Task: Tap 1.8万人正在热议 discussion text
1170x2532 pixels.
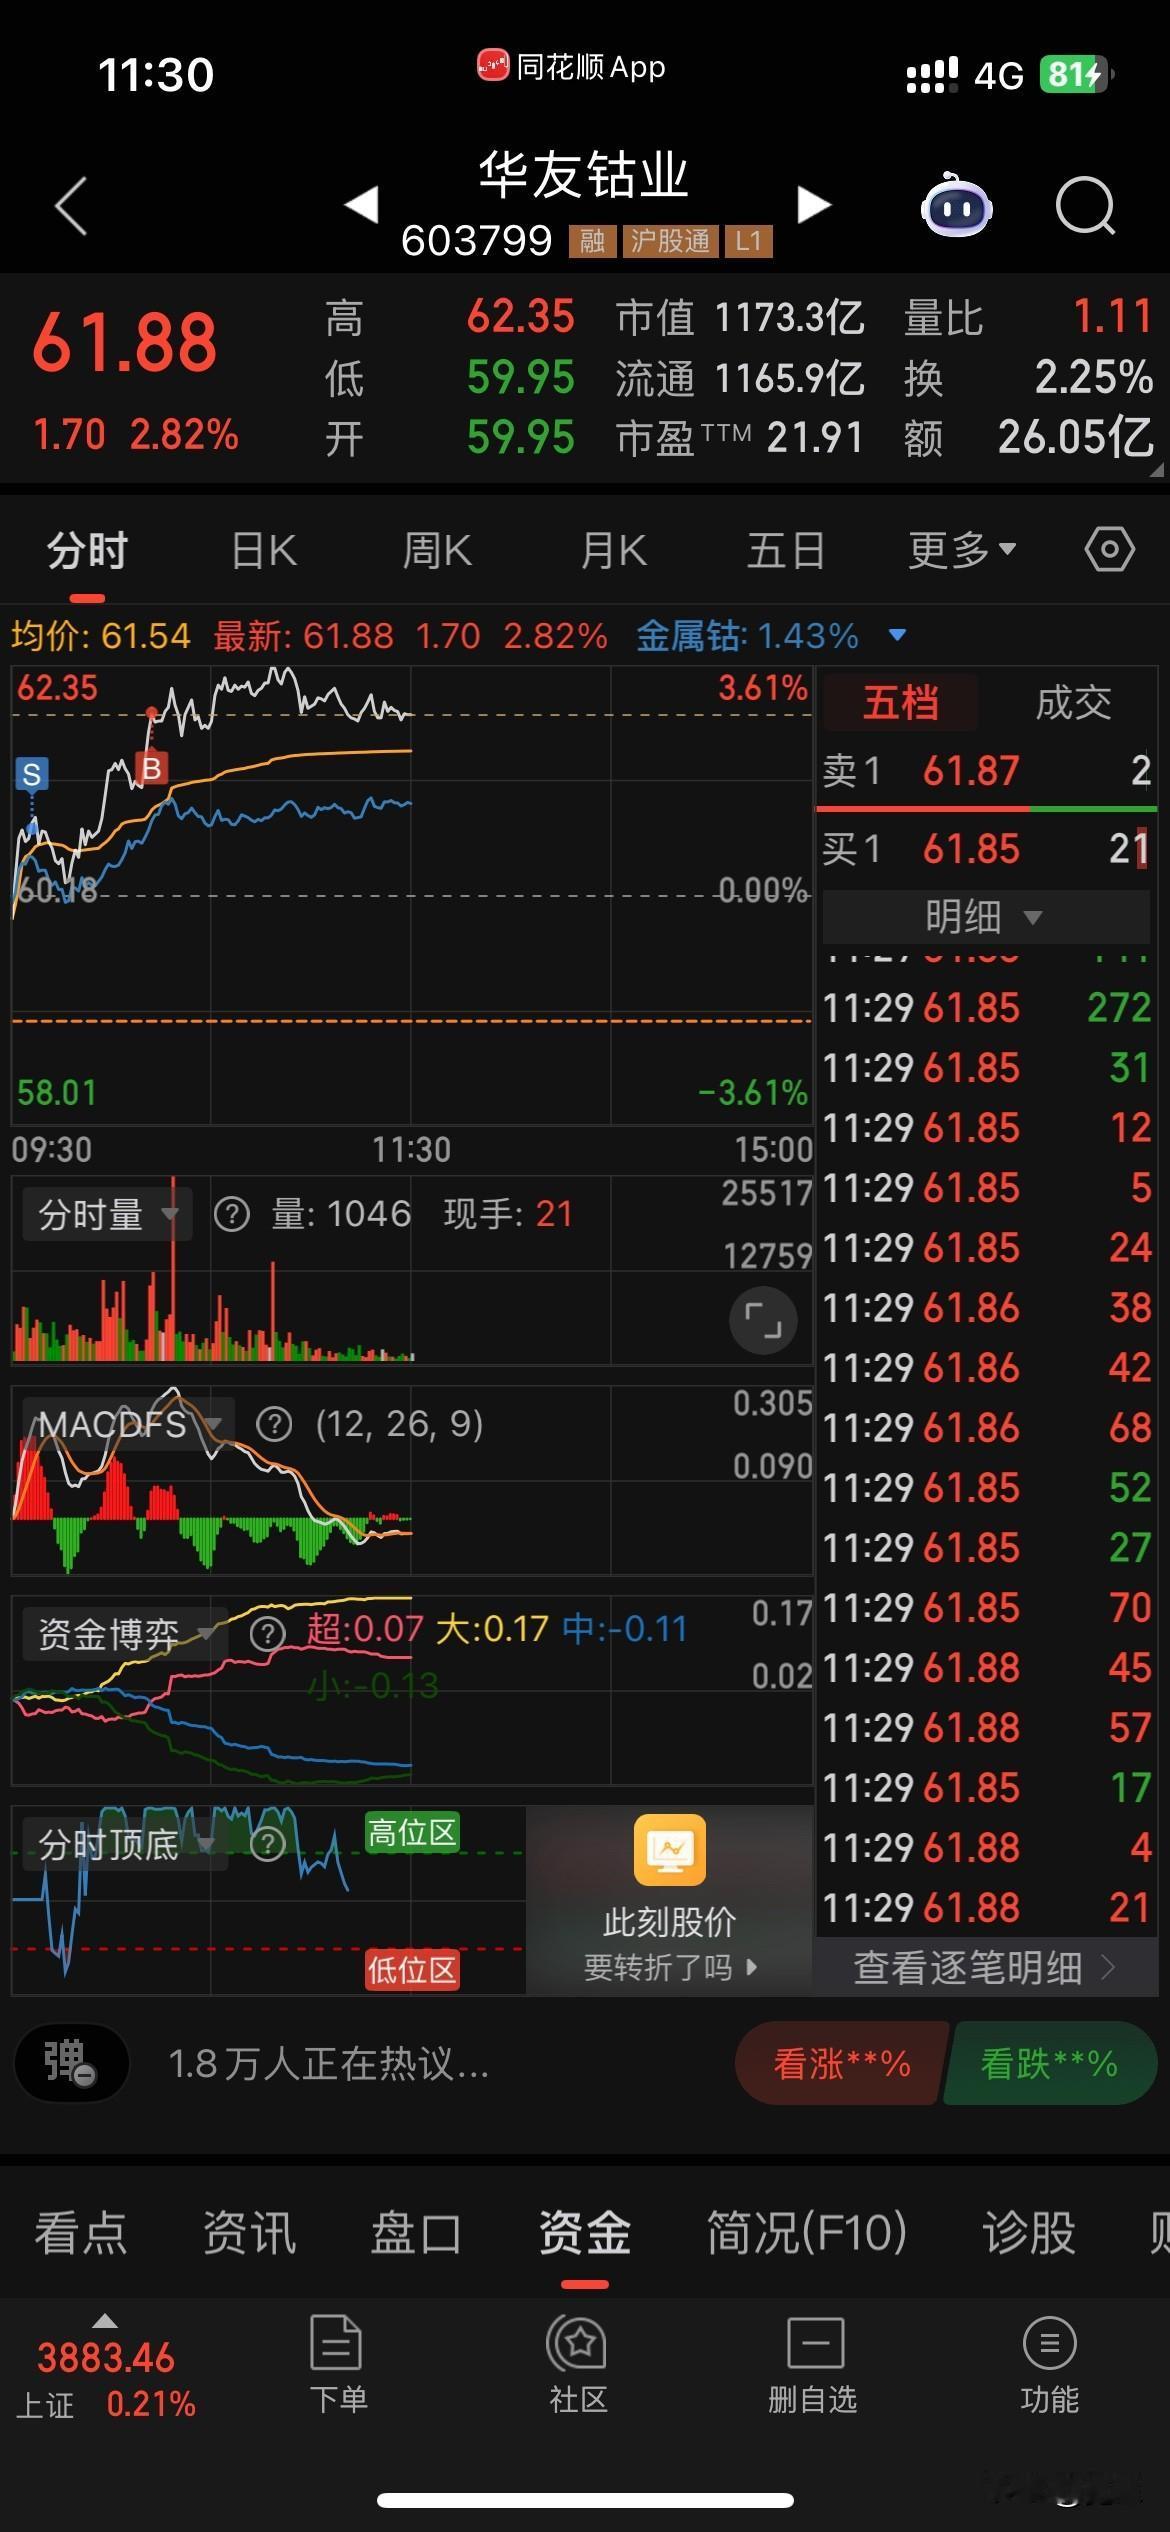Action: click(328, 2063)
